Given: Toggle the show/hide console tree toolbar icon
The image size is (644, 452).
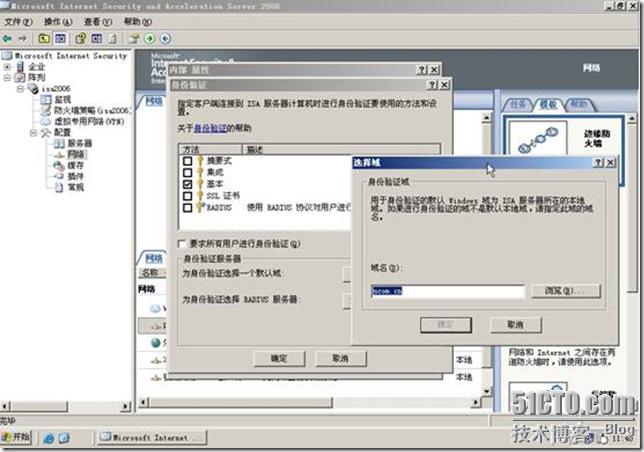Looking at the screenshot, I should (x=60, y=39).
